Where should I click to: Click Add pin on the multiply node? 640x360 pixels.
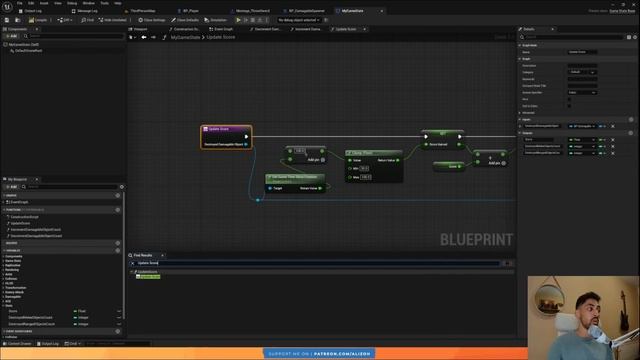(316, 160)
